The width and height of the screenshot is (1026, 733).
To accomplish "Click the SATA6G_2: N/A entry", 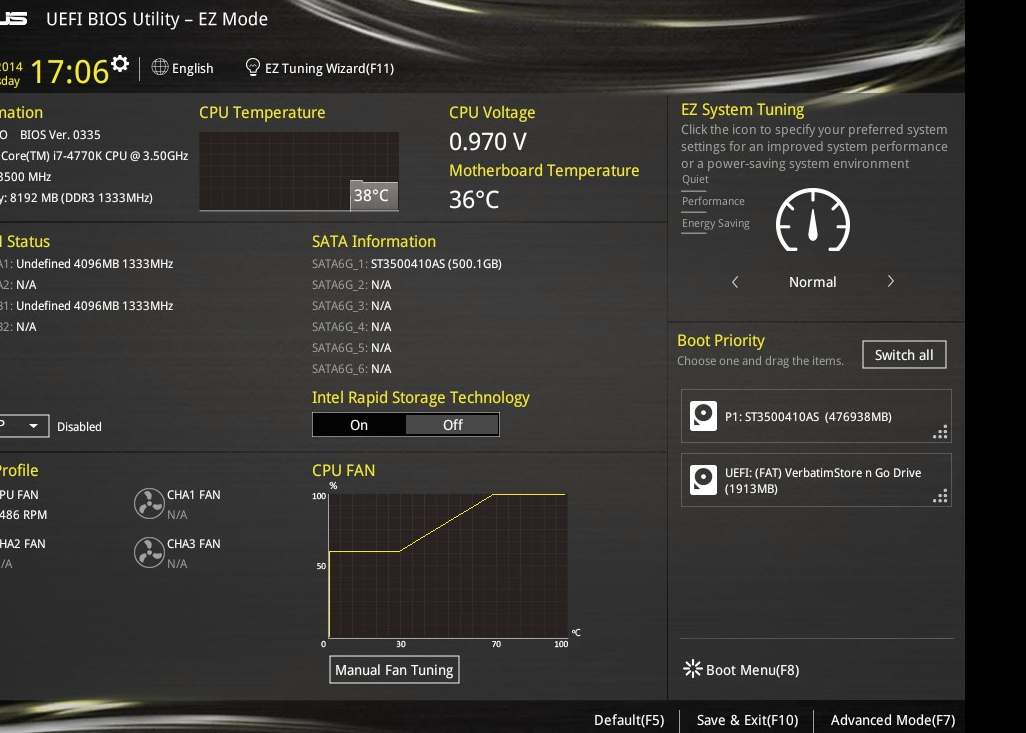I will (x=352, y=285).
